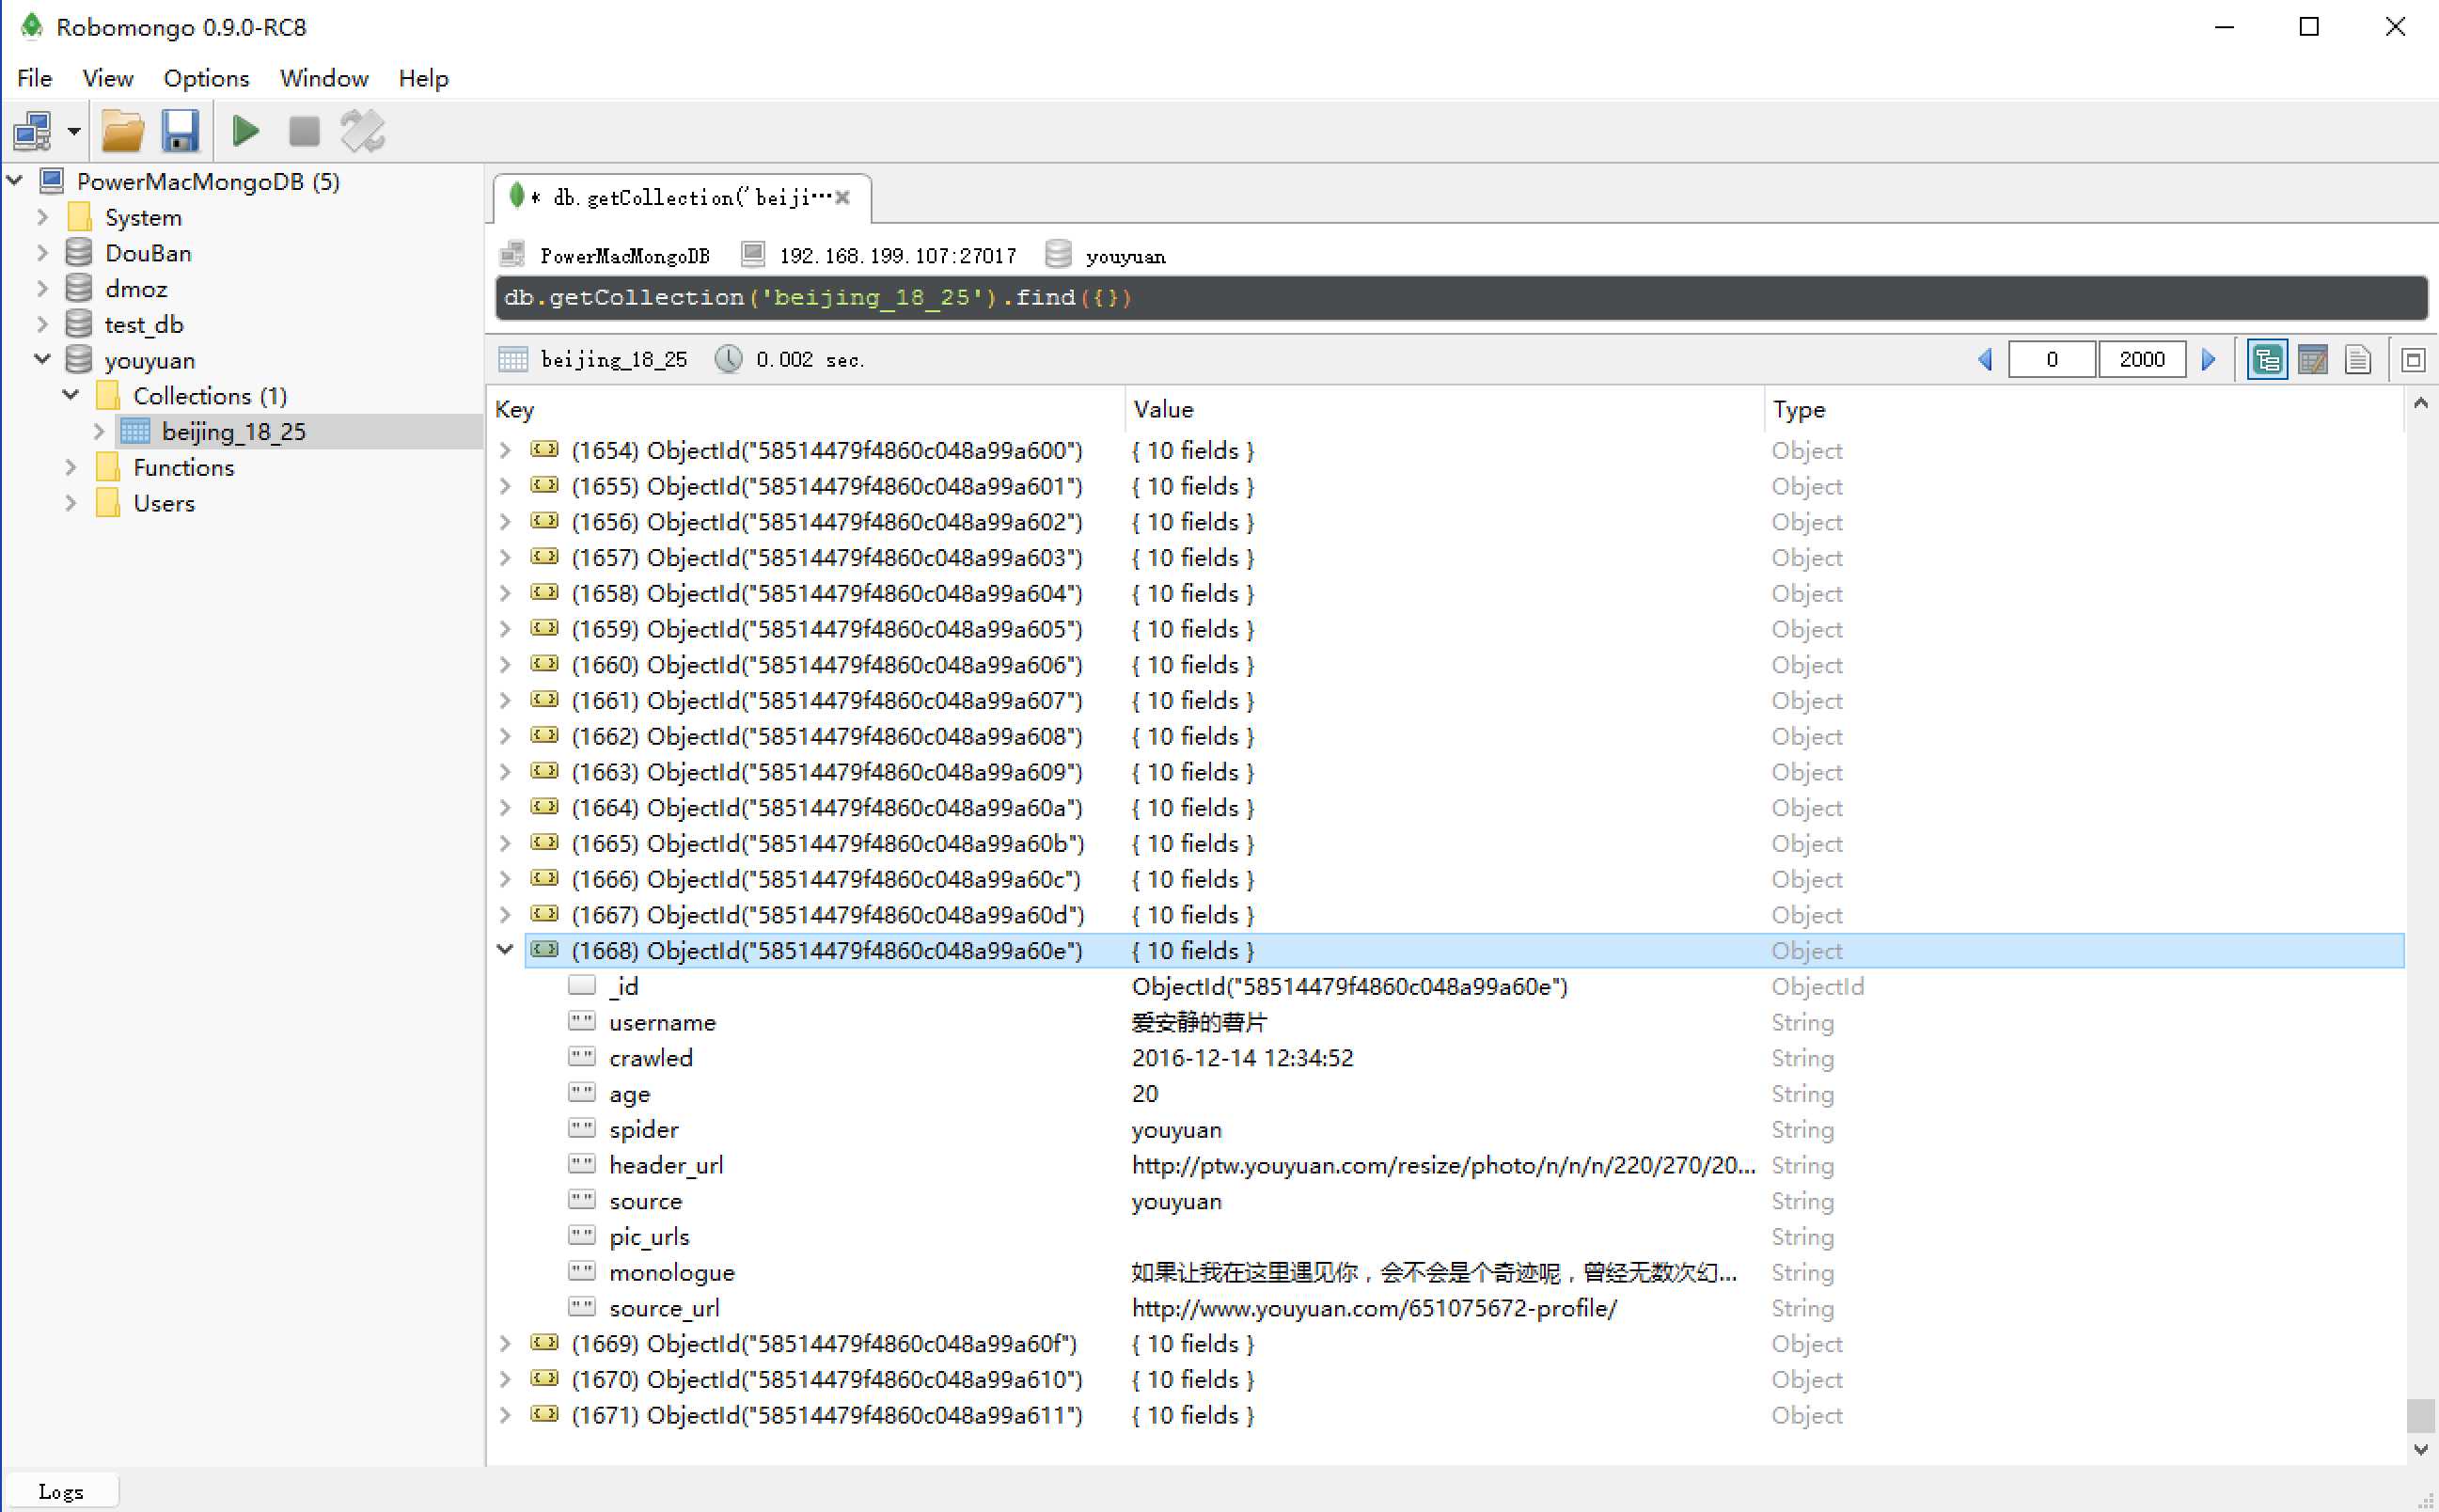Close the db.getCollection query tab
Screen dimensions: 2439x1512
coord(843,198)
